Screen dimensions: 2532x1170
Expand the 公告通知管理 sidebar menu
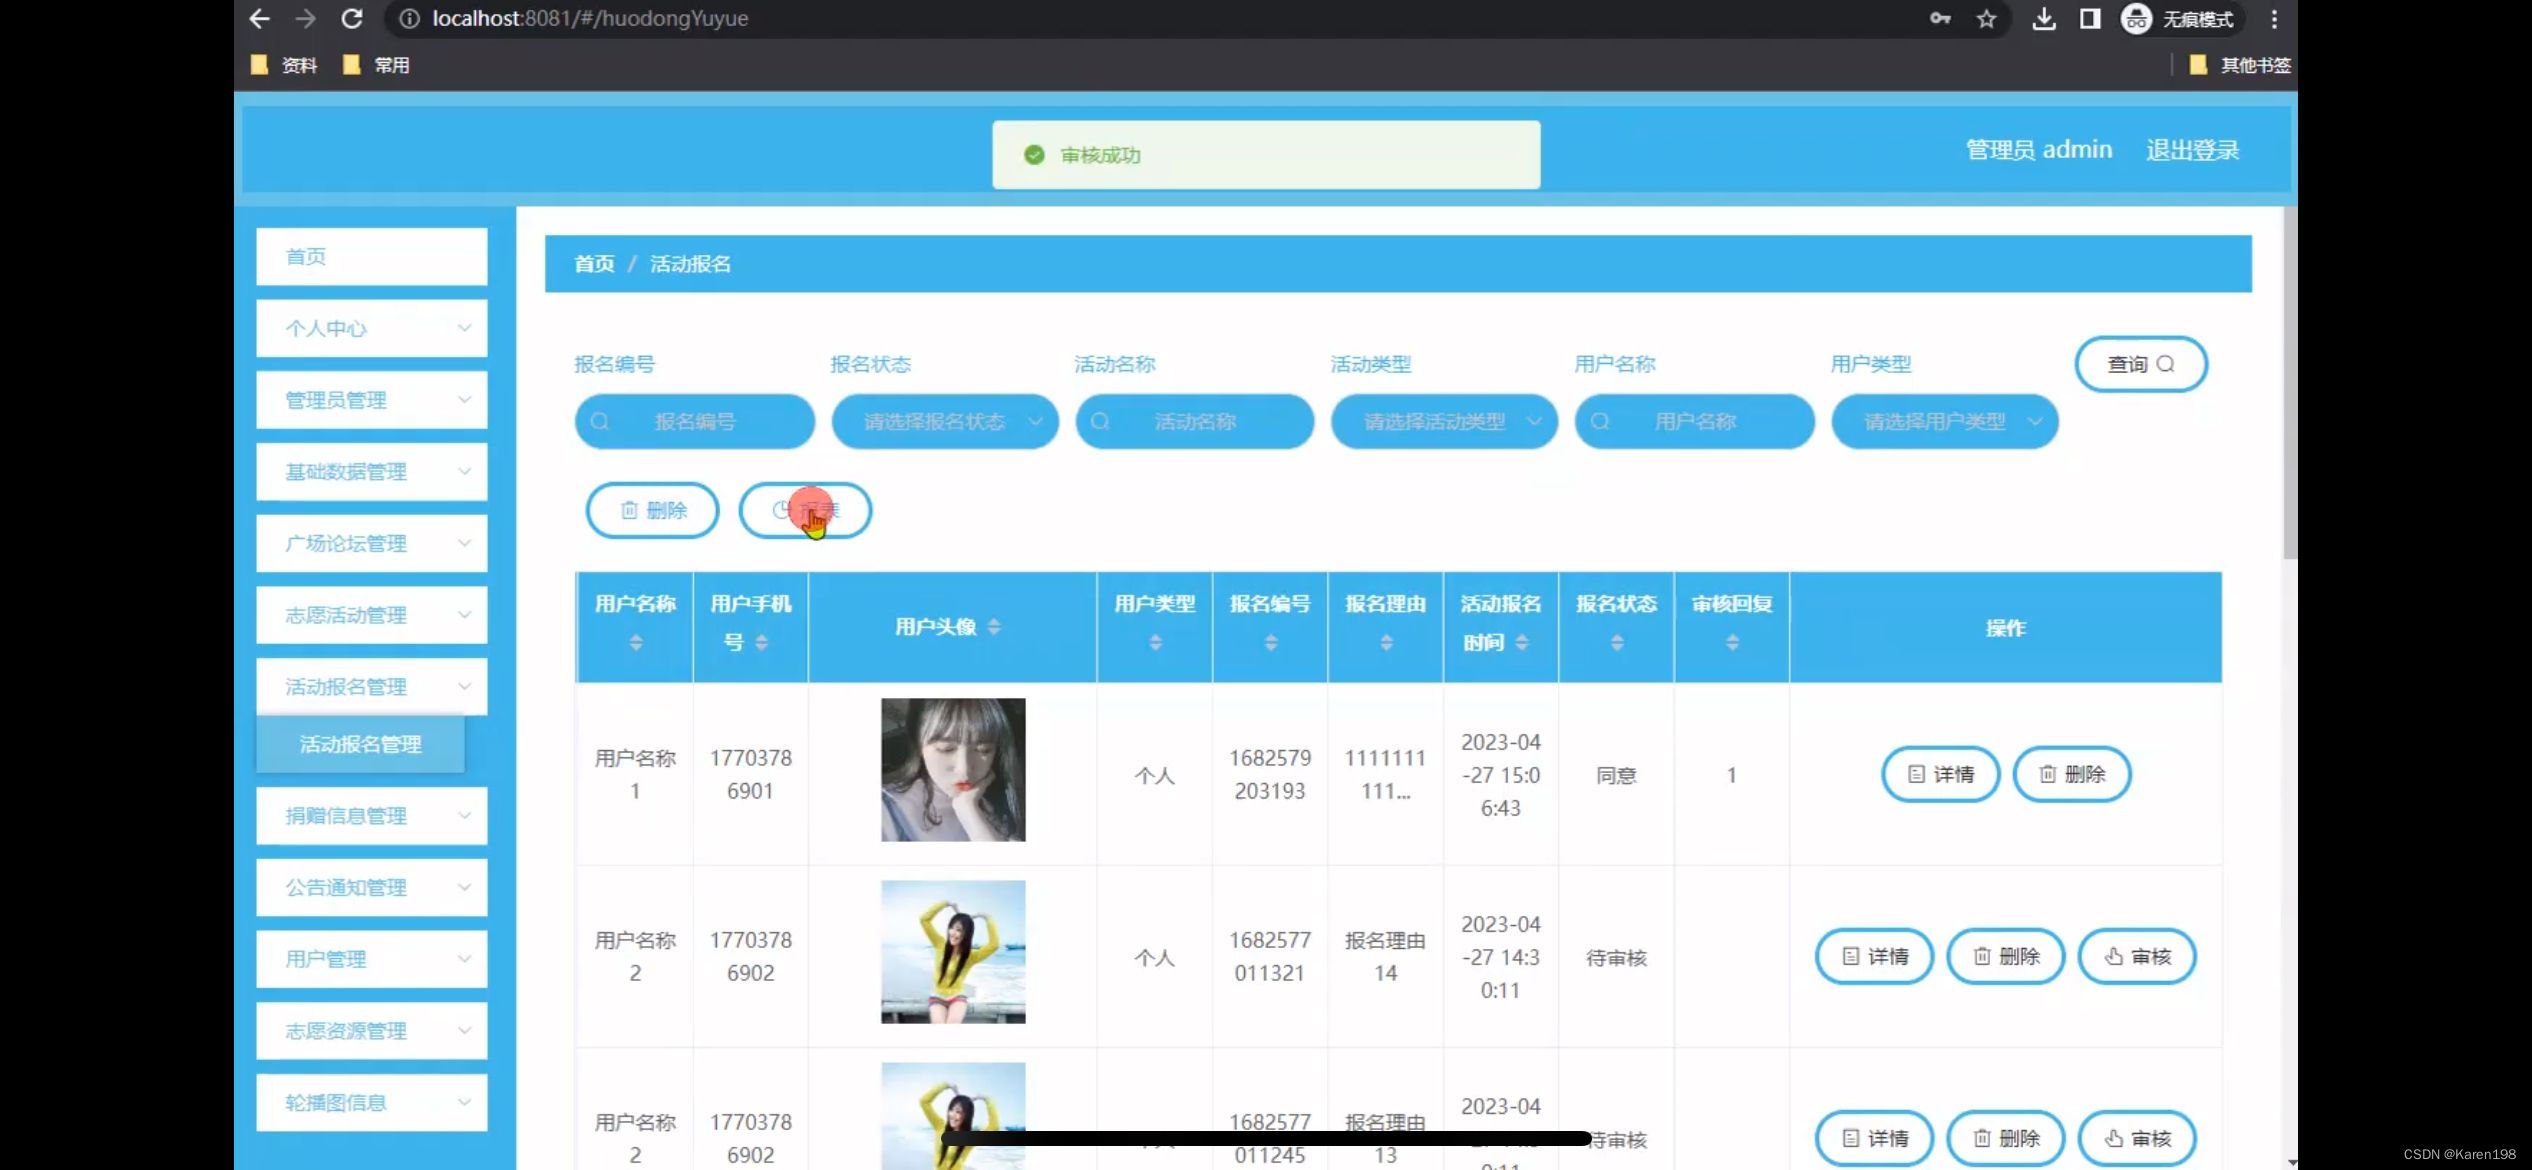[372, 887]
